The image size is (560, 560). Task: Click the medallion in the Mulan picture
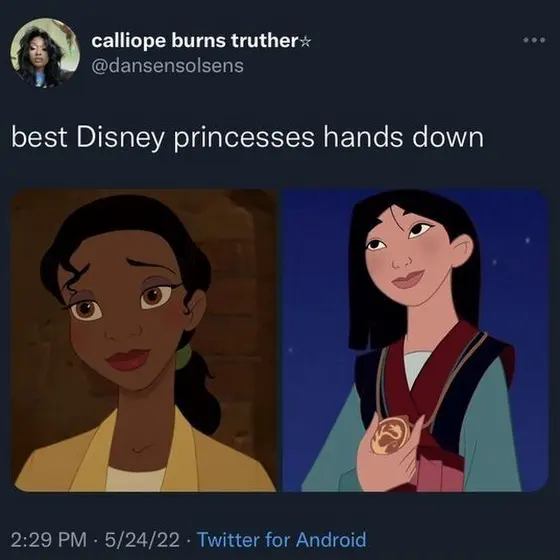390,435
